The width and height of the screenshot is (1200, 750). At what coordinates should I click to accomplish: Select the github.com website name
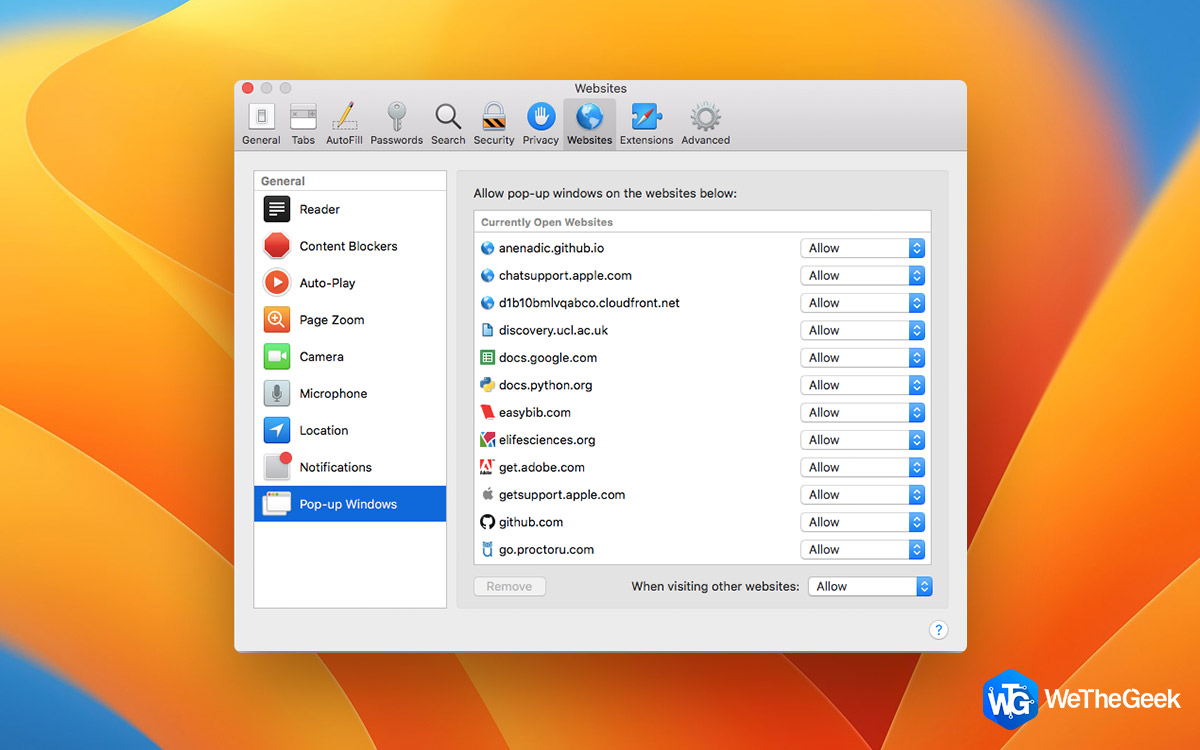click(x=531, y=522)
